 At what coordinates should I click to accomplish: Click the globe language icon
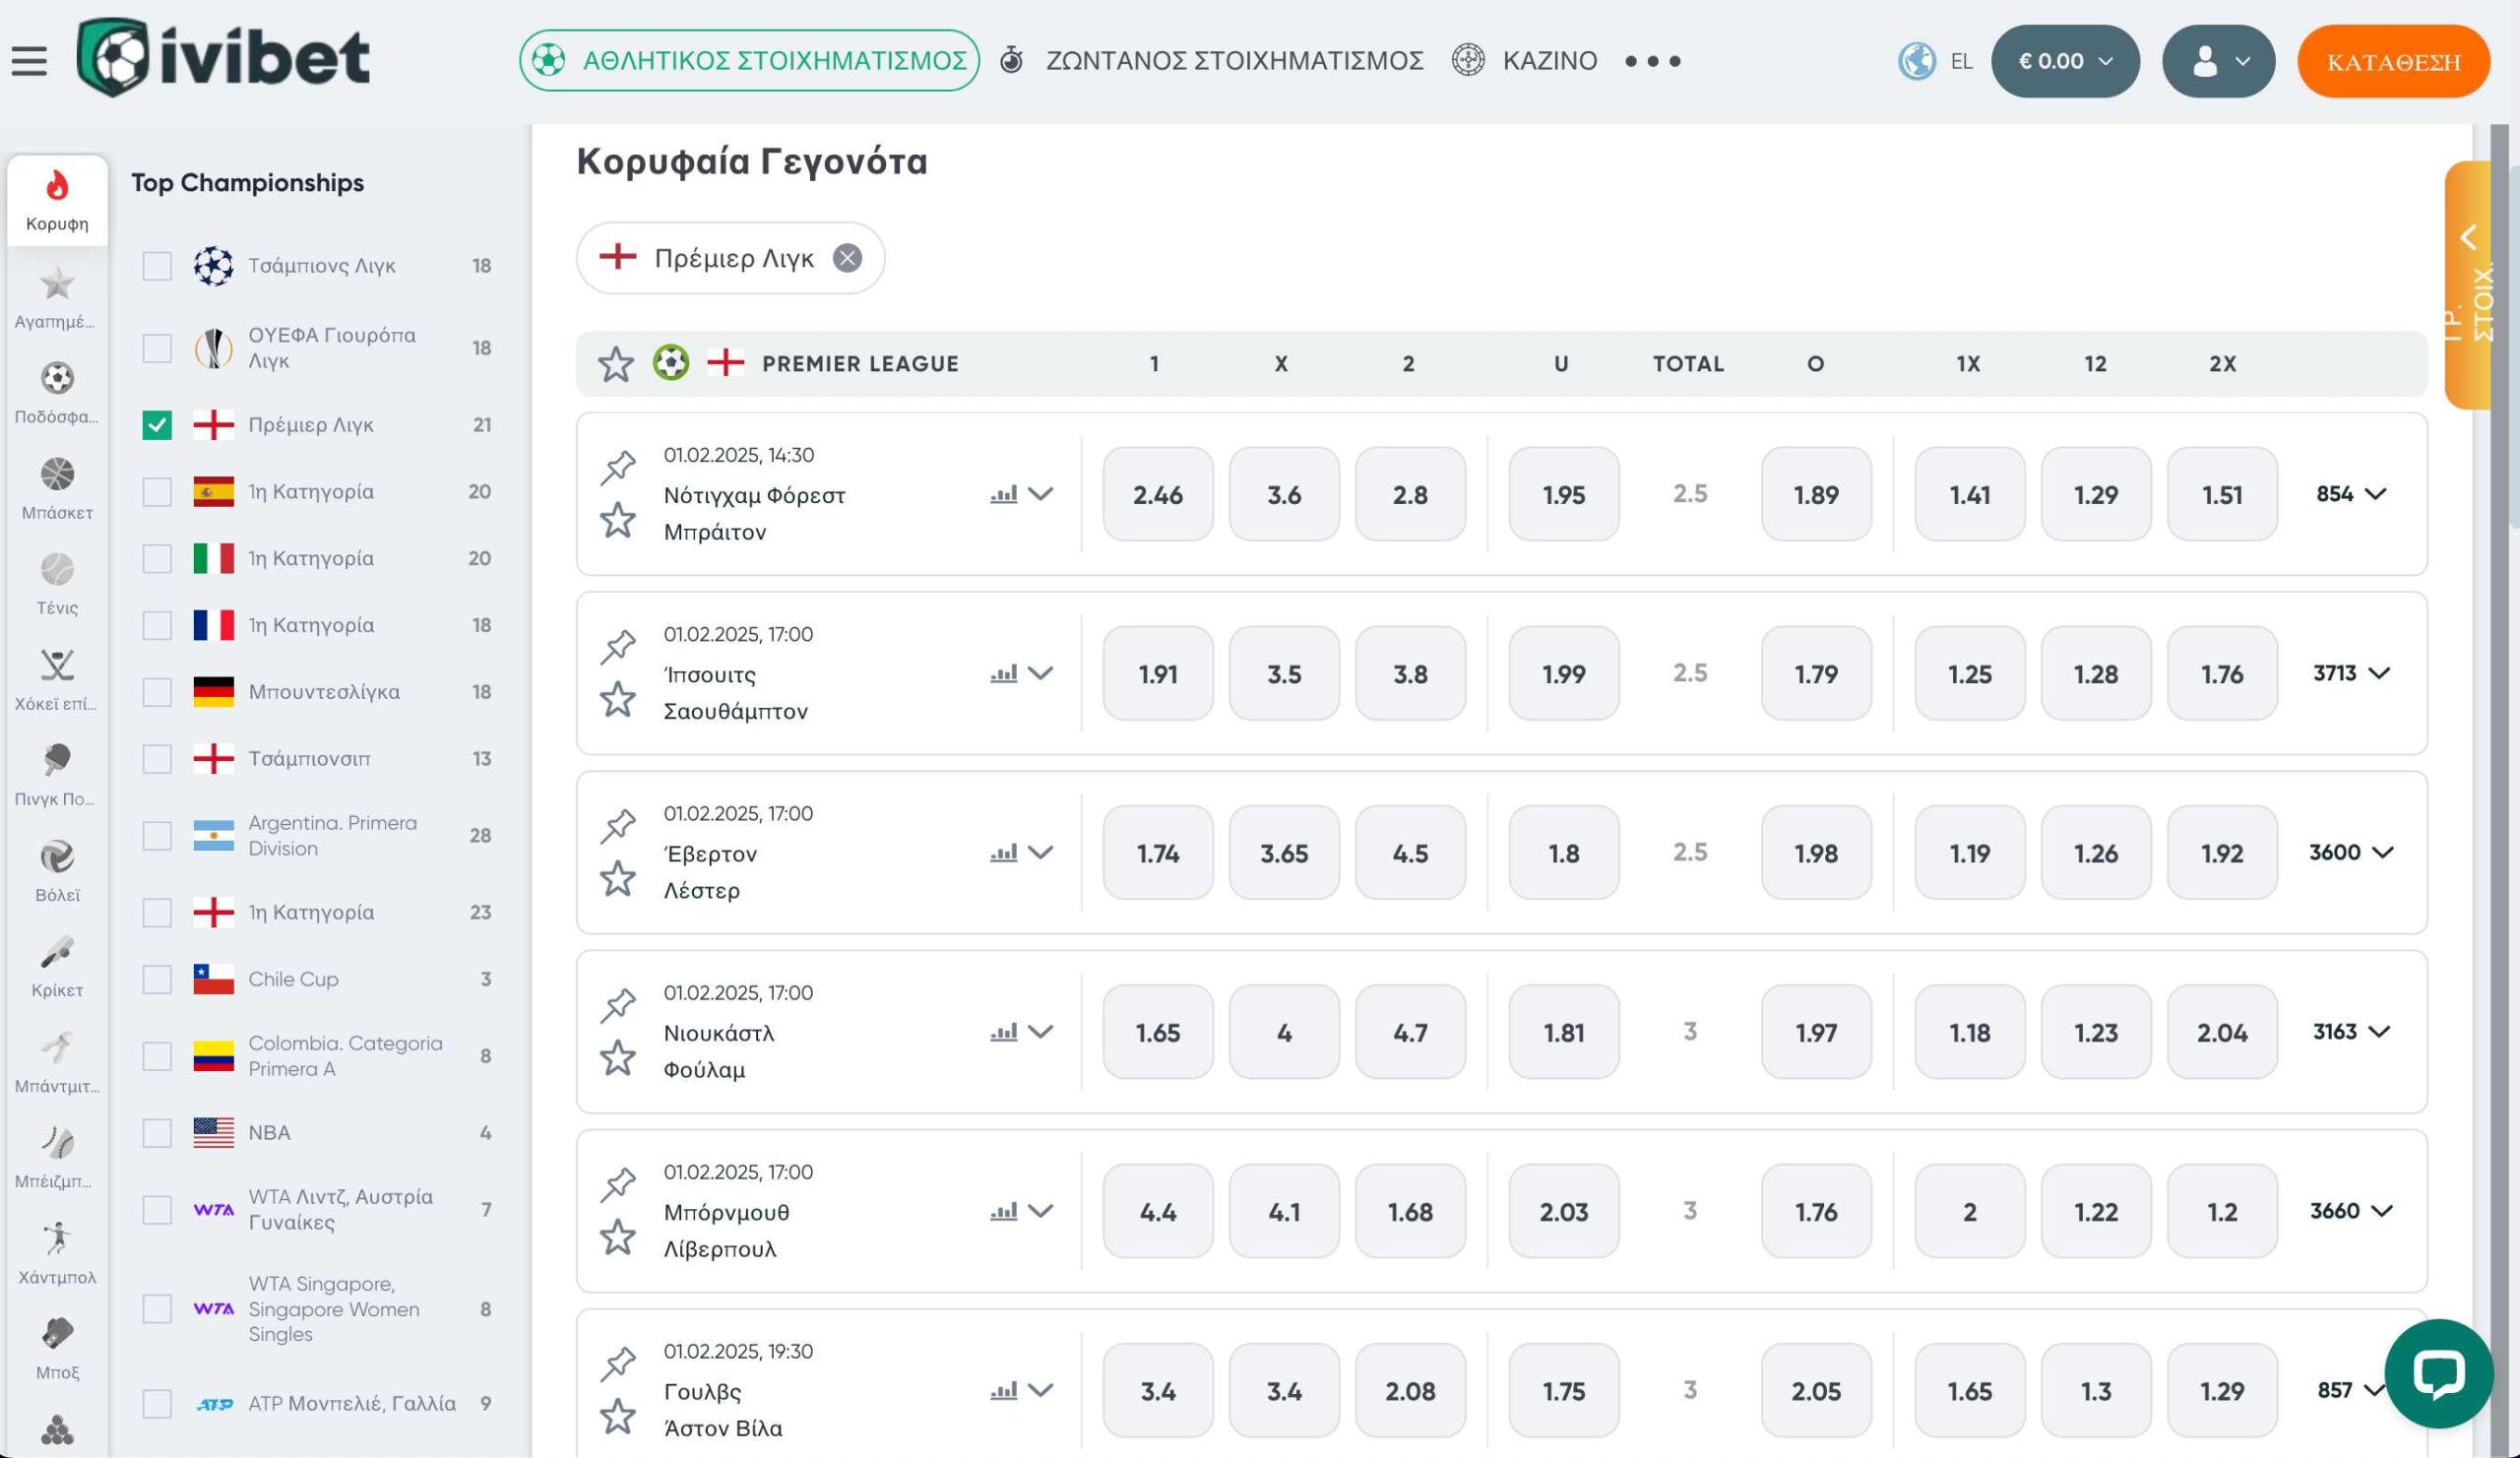click(x=1916, y=61)
